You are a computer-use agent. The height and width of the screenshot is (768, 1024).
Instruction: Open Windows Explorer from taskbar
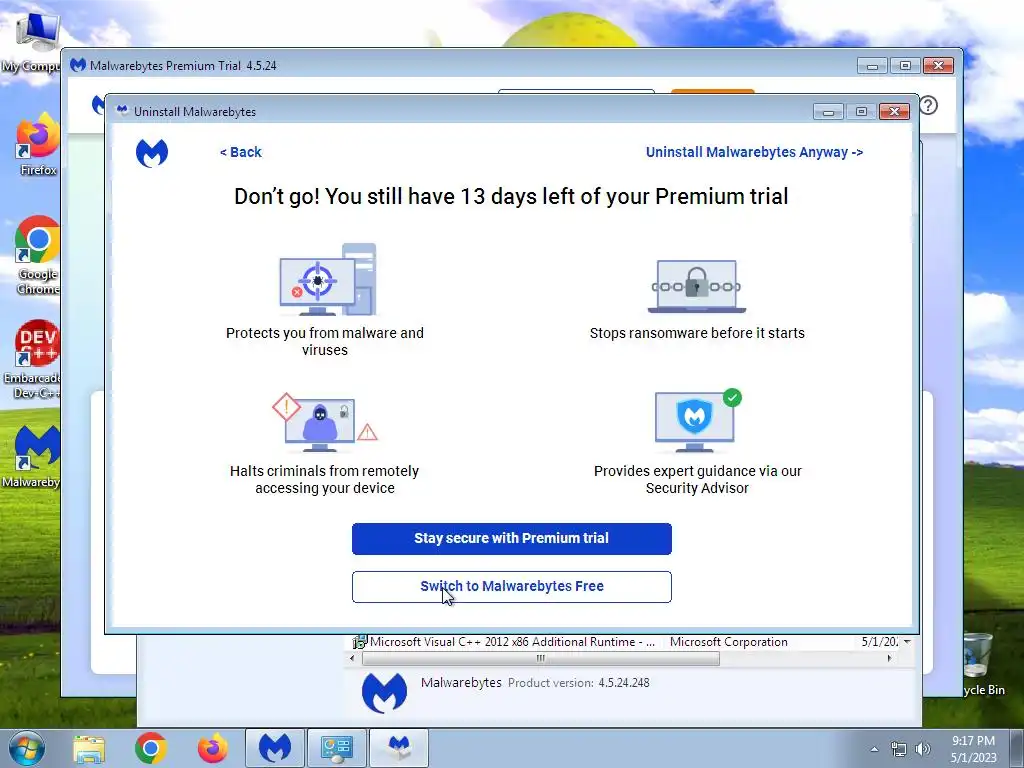coord(89,748)
